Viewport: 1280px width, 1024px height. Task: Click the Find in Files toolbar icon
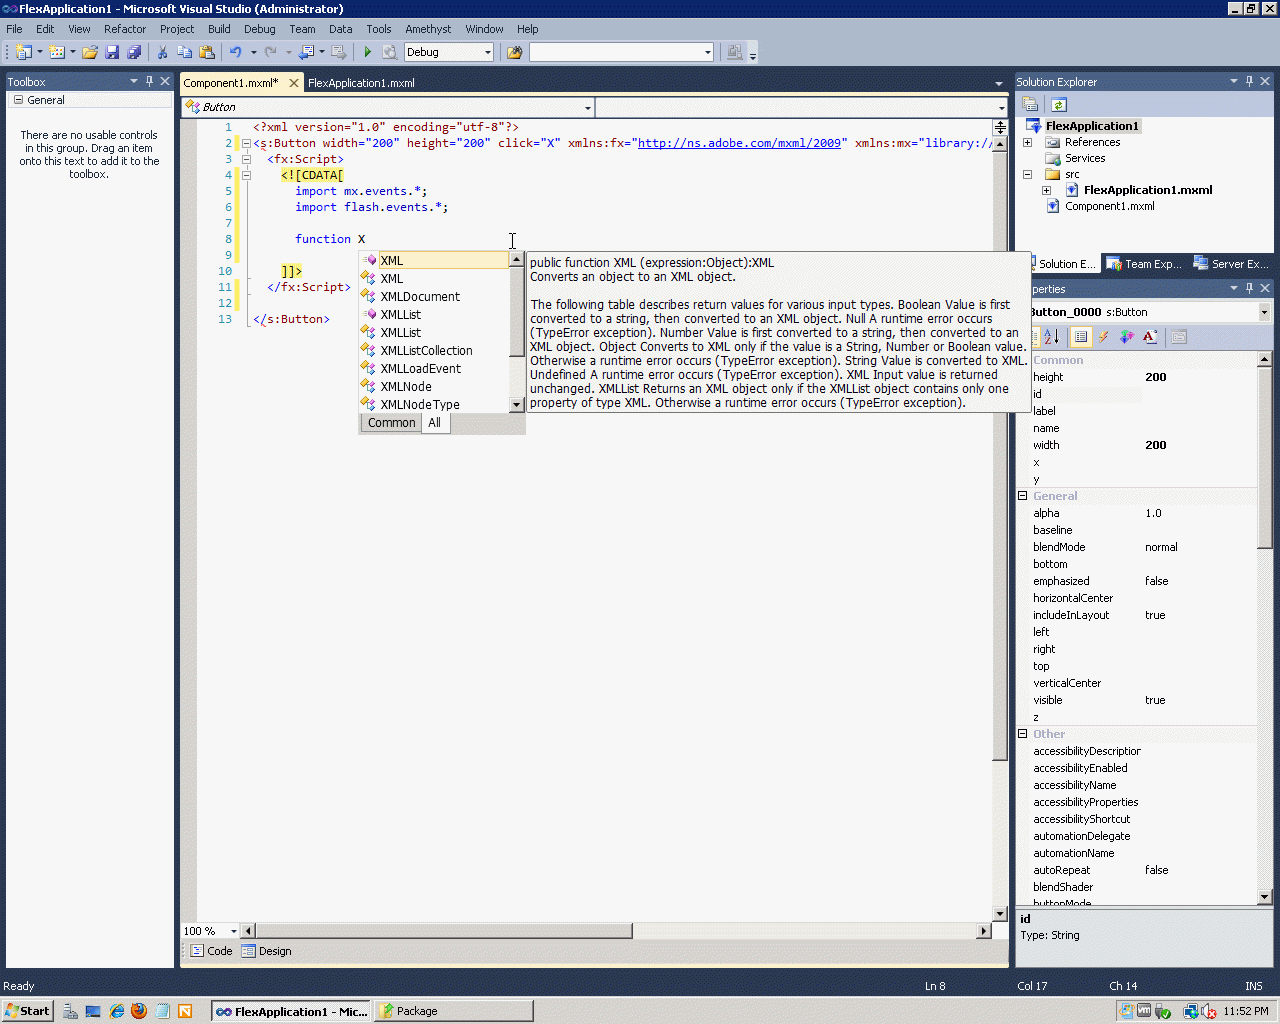click(515, 52)
